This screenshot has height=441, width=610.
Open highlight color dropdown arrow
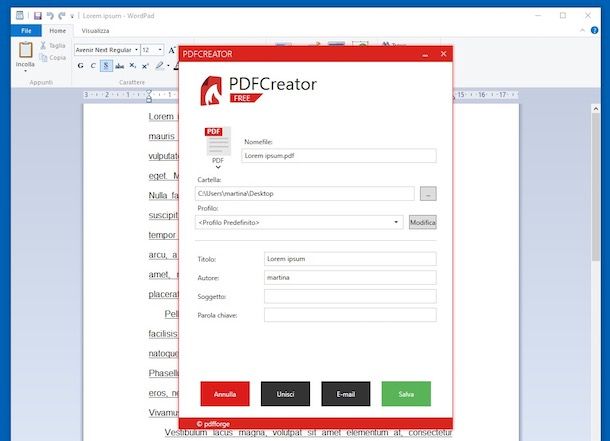(x=168, y=66)
